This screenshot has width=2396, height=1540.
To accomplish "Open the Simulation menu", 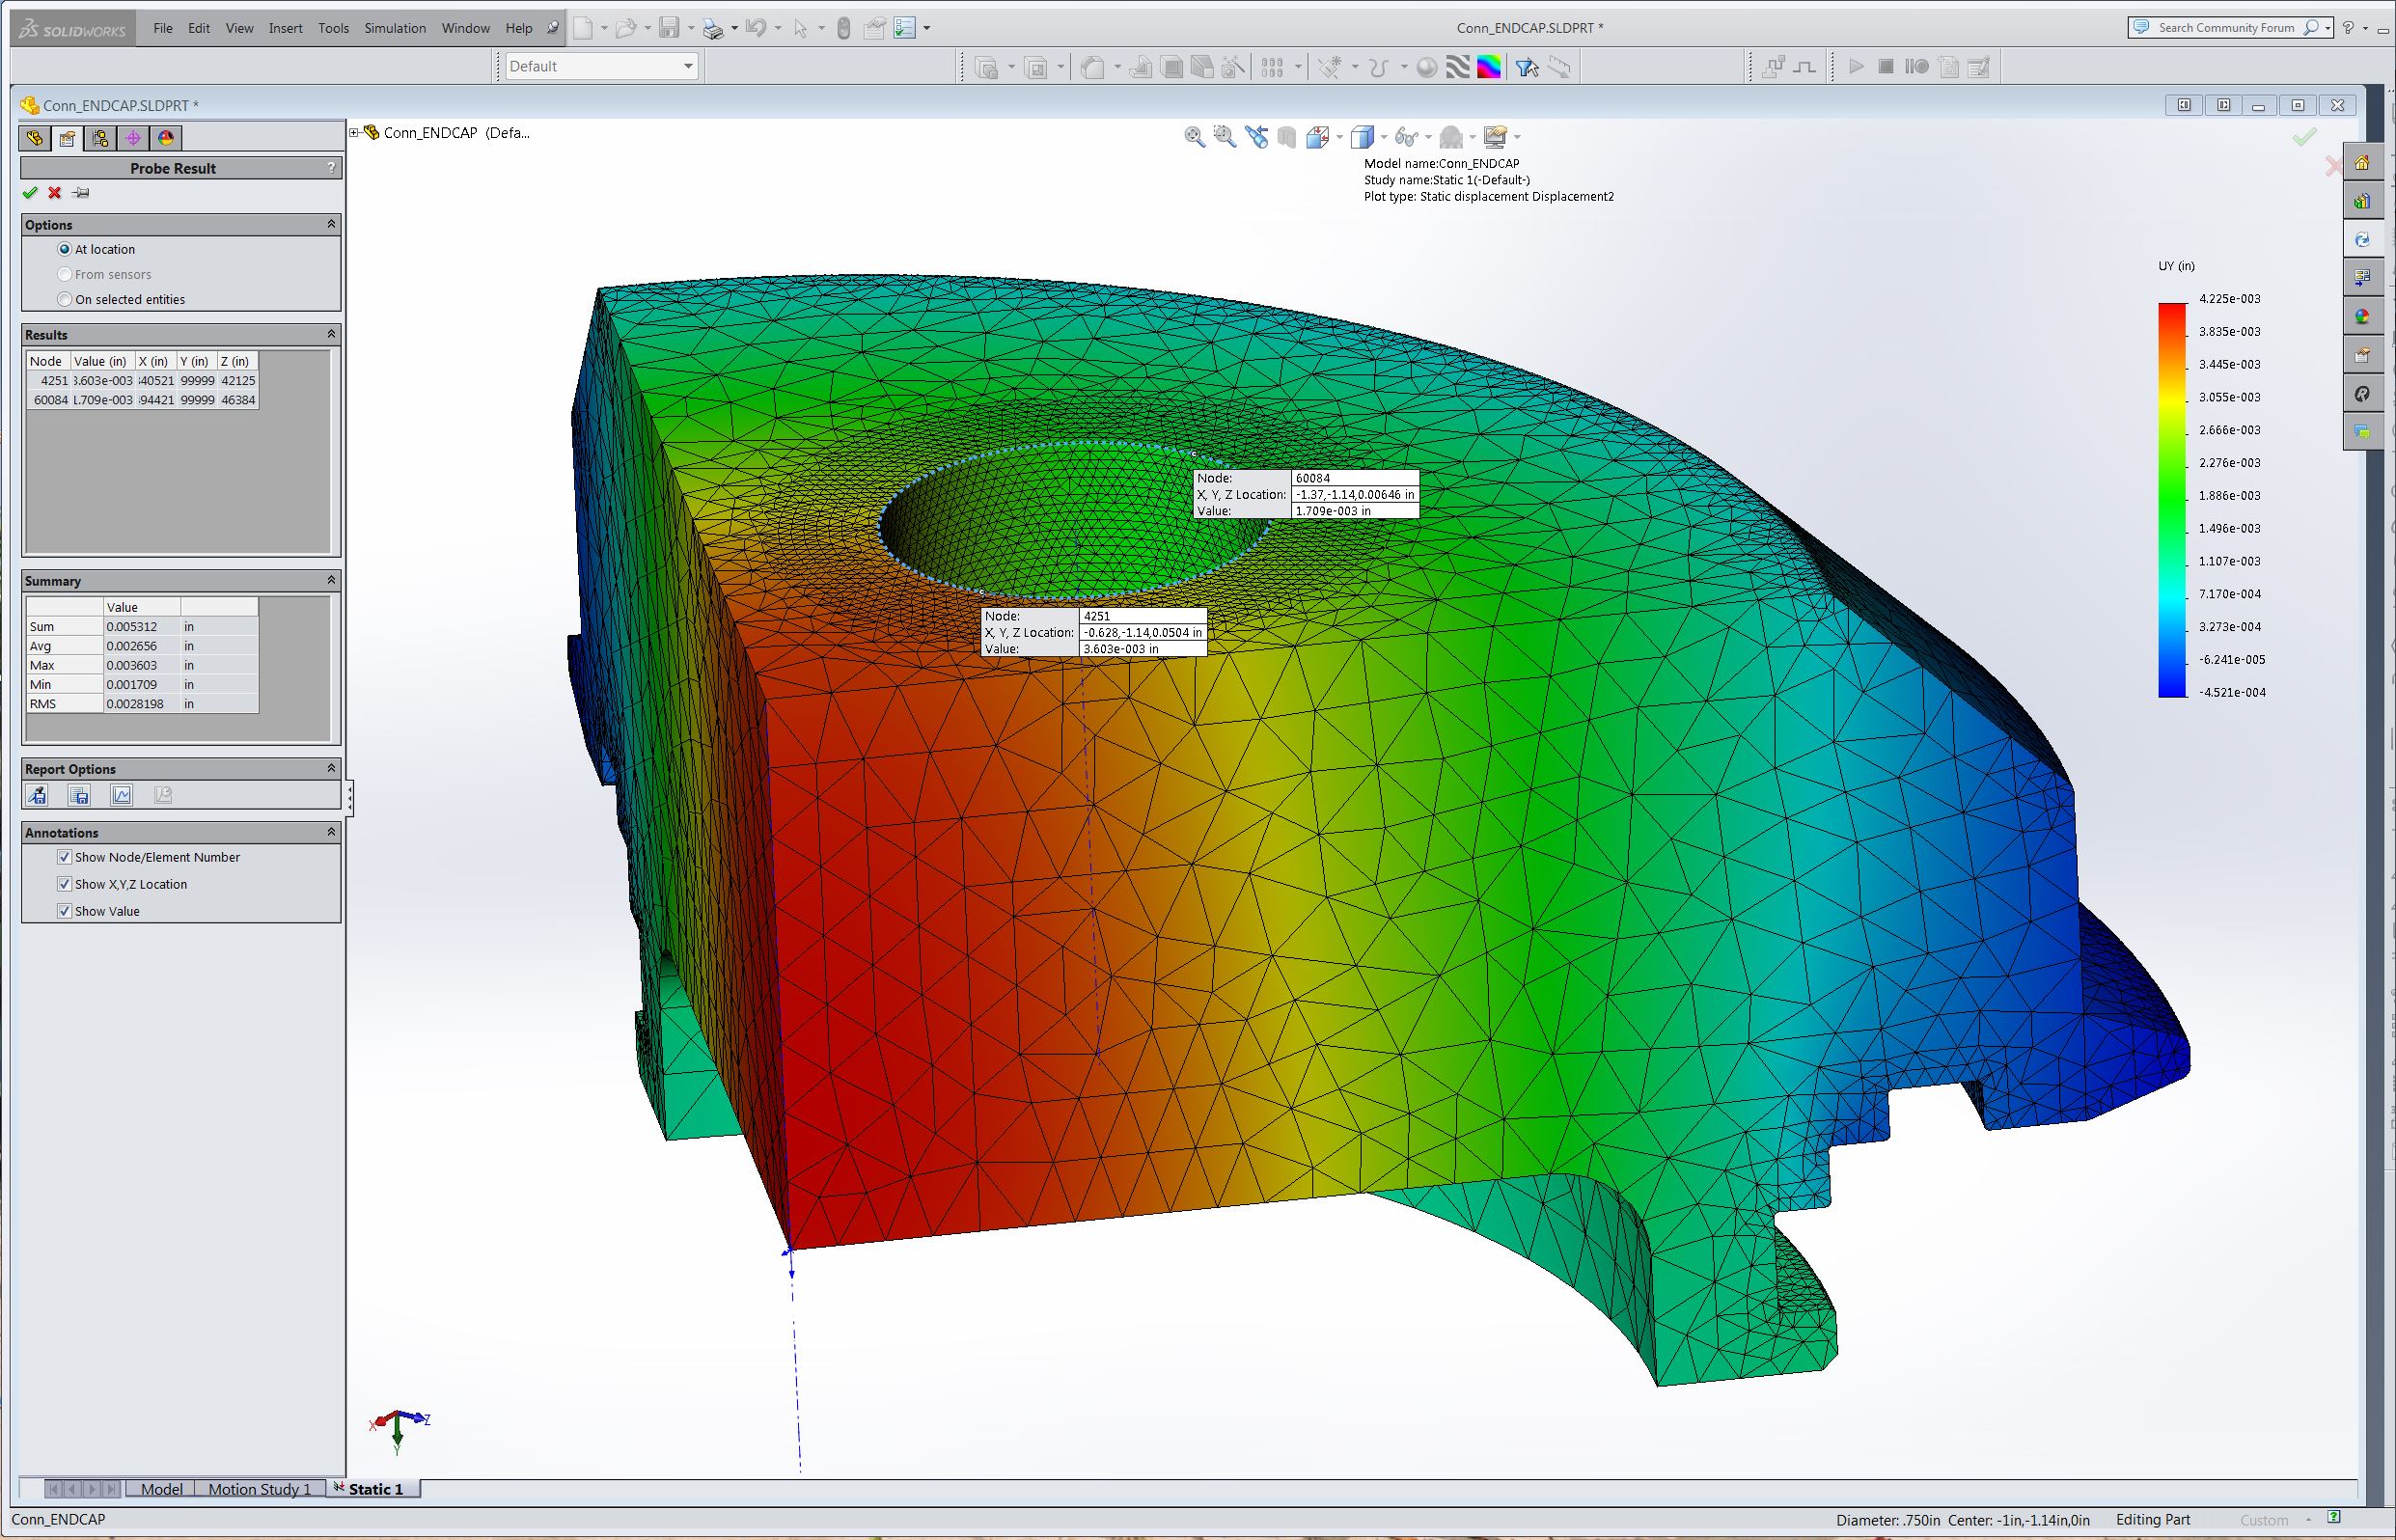I will point(395,28).
